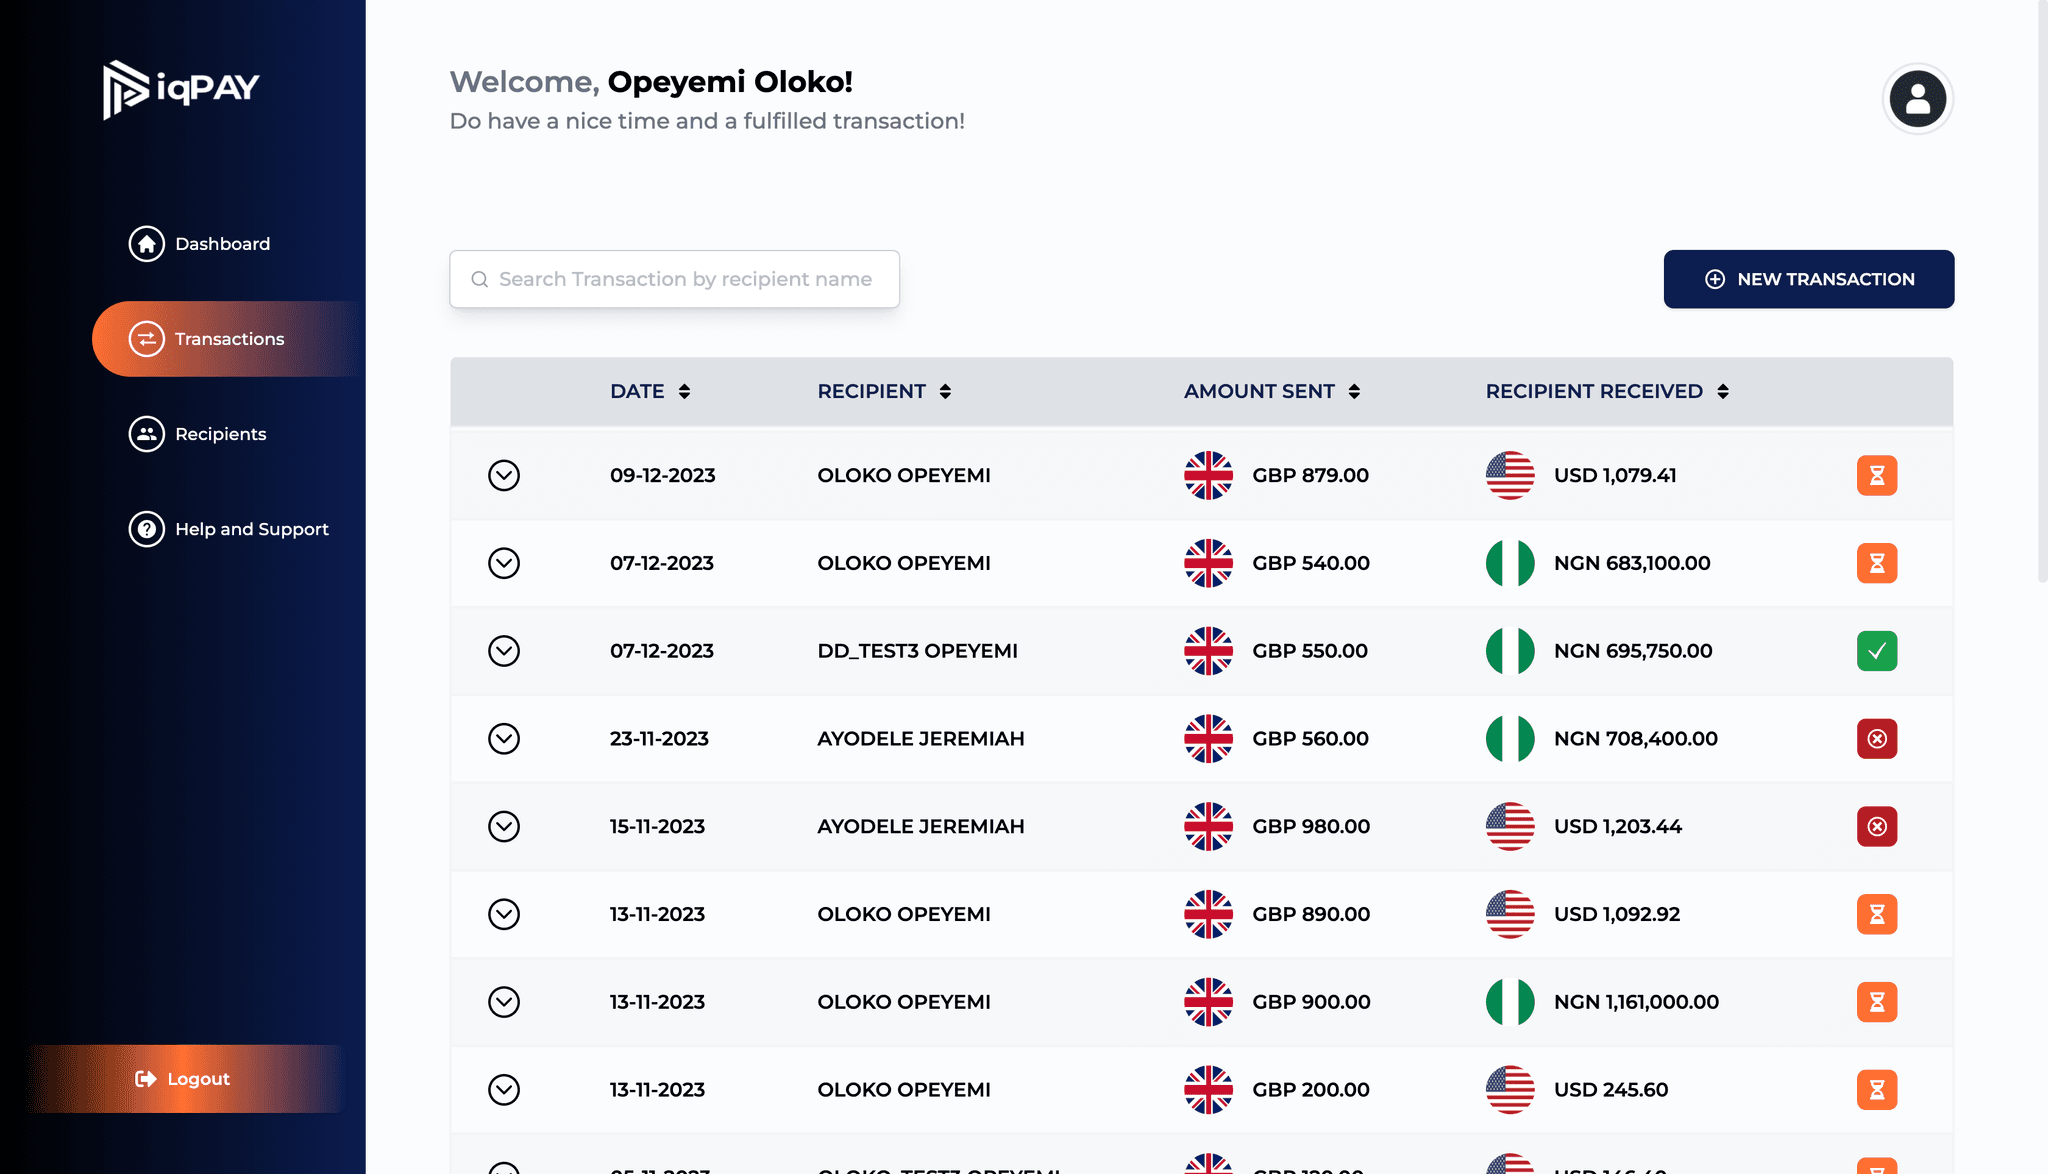Click green success check icon for DD_TEST3 row
Screen dimensions: 2048x1174
point(1877,651)
